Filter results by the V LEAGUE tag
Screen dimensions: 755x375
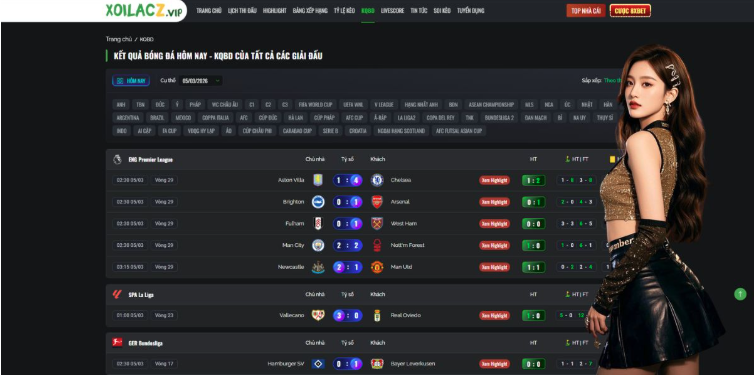(384, 104)
